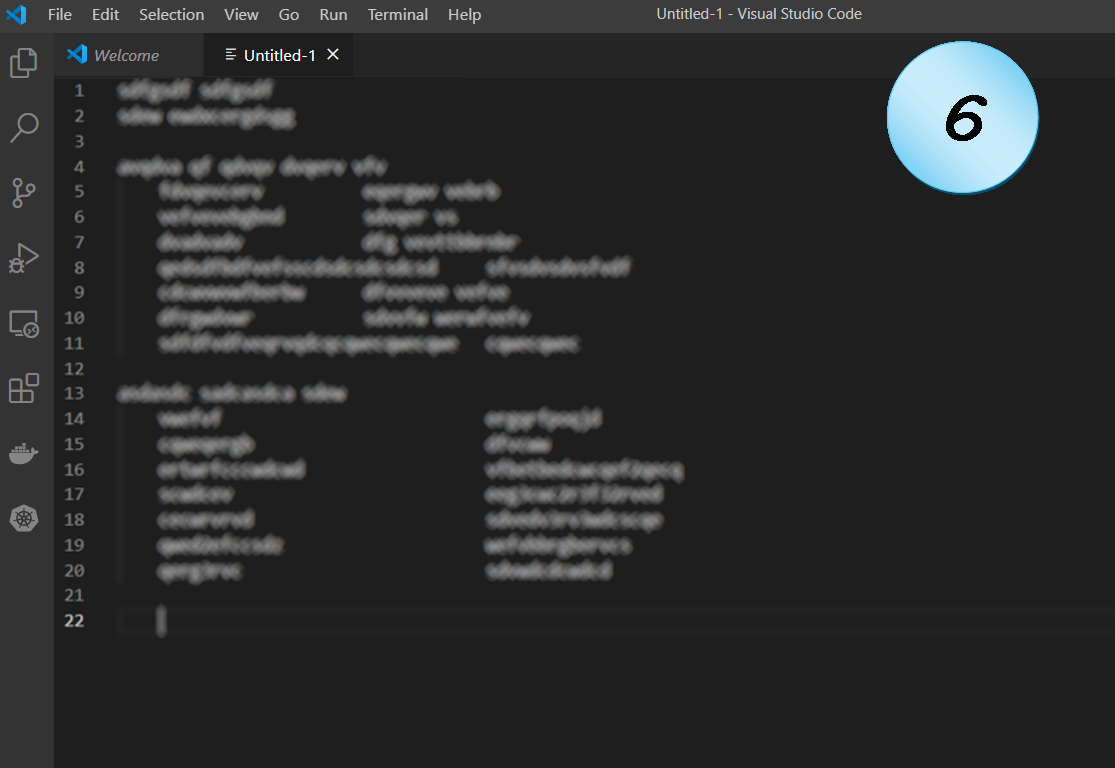Click the blue circle labeled 6

click(x=962, y=118)
